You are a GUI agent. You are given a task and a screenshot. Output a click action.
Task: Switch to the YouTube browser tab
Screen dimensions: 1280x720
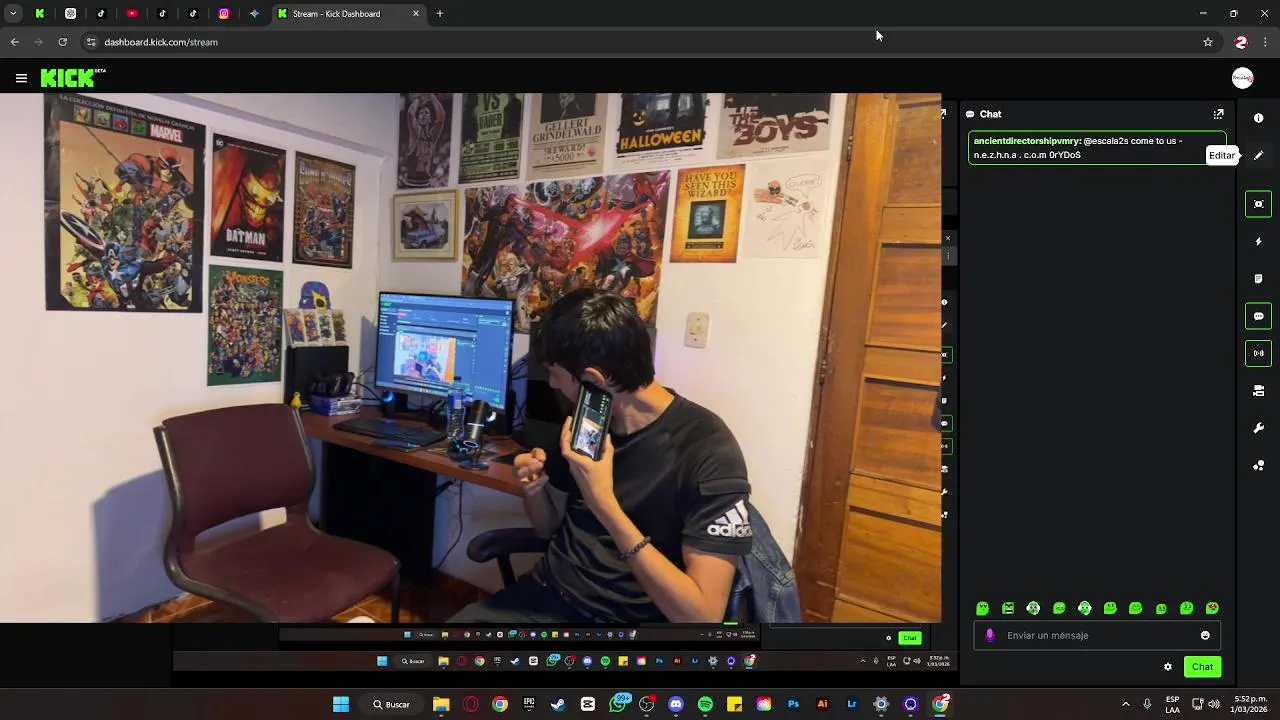point(132,14)
